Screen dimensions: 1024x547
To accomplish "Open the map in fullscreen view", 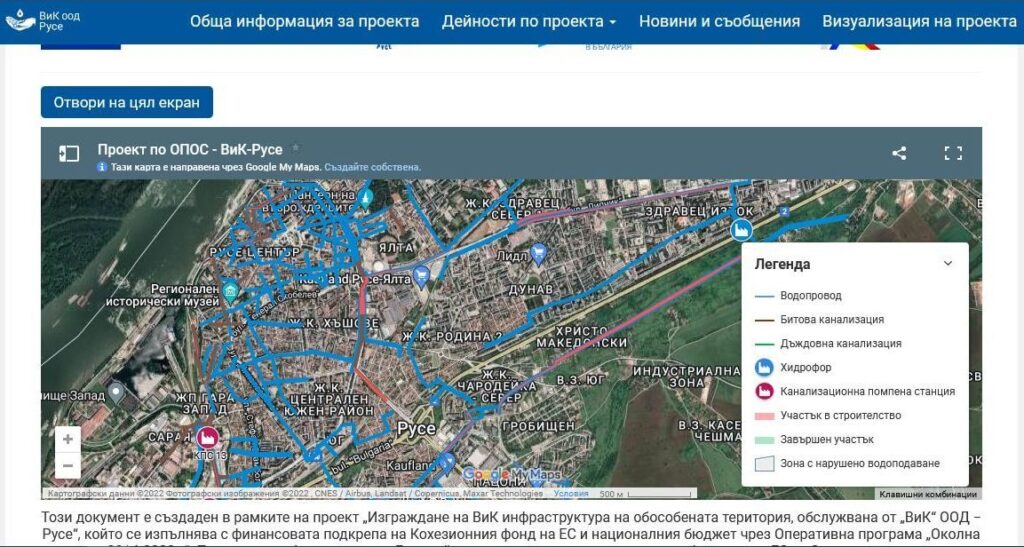I will pyautogui.click(x=953, y=153).
